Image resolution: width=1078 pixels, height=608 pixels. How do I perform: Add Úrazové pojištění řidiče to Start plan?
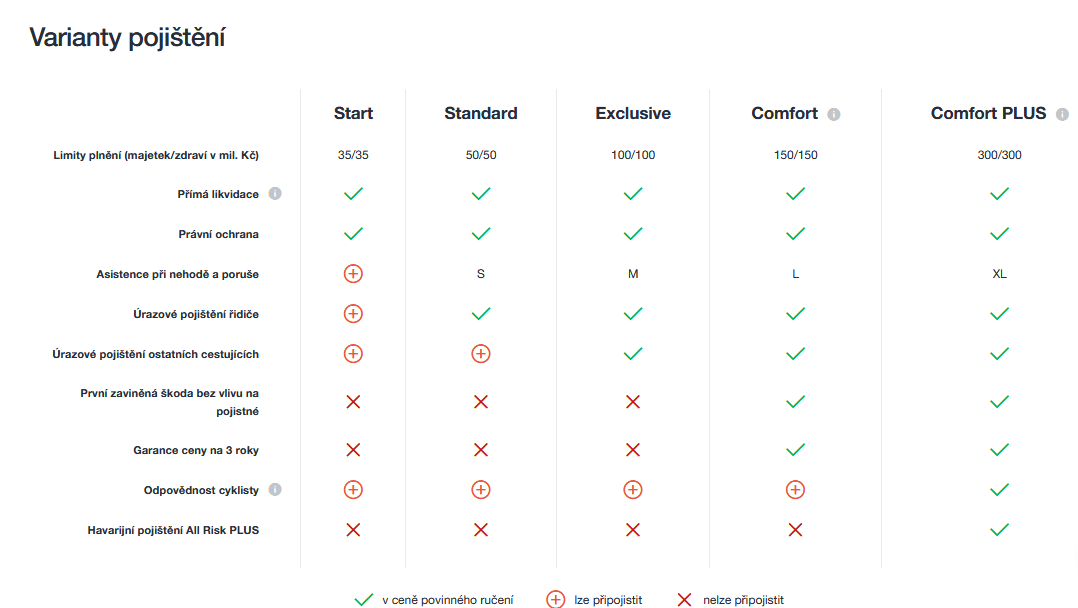(353, 314)
